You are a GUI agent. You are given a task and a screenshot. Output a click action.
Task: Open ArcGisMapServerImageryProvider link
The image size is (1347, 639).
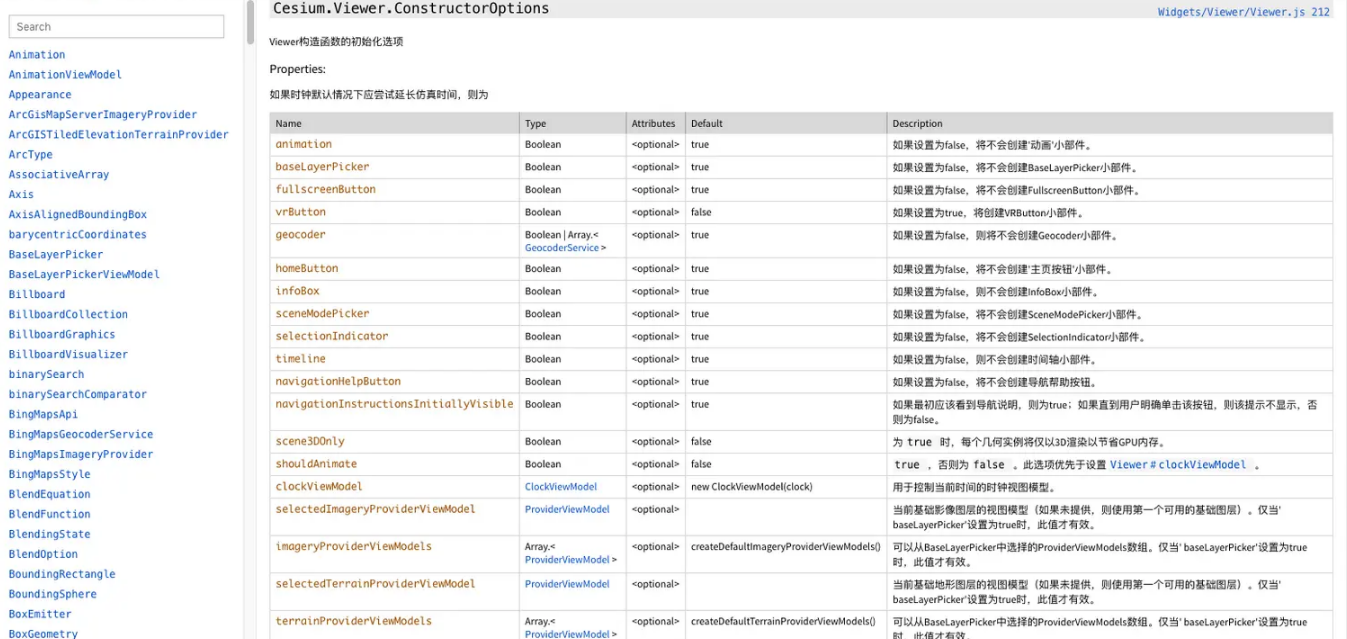coord(103,115)
